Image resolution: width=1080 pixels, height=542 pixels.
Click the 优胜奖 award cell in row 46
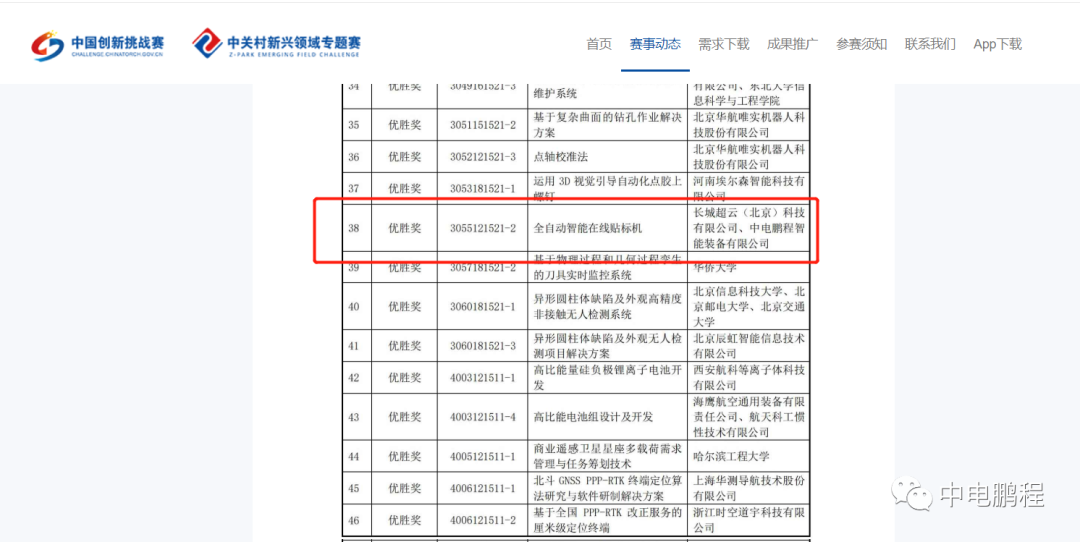click(x=404, y=520)
